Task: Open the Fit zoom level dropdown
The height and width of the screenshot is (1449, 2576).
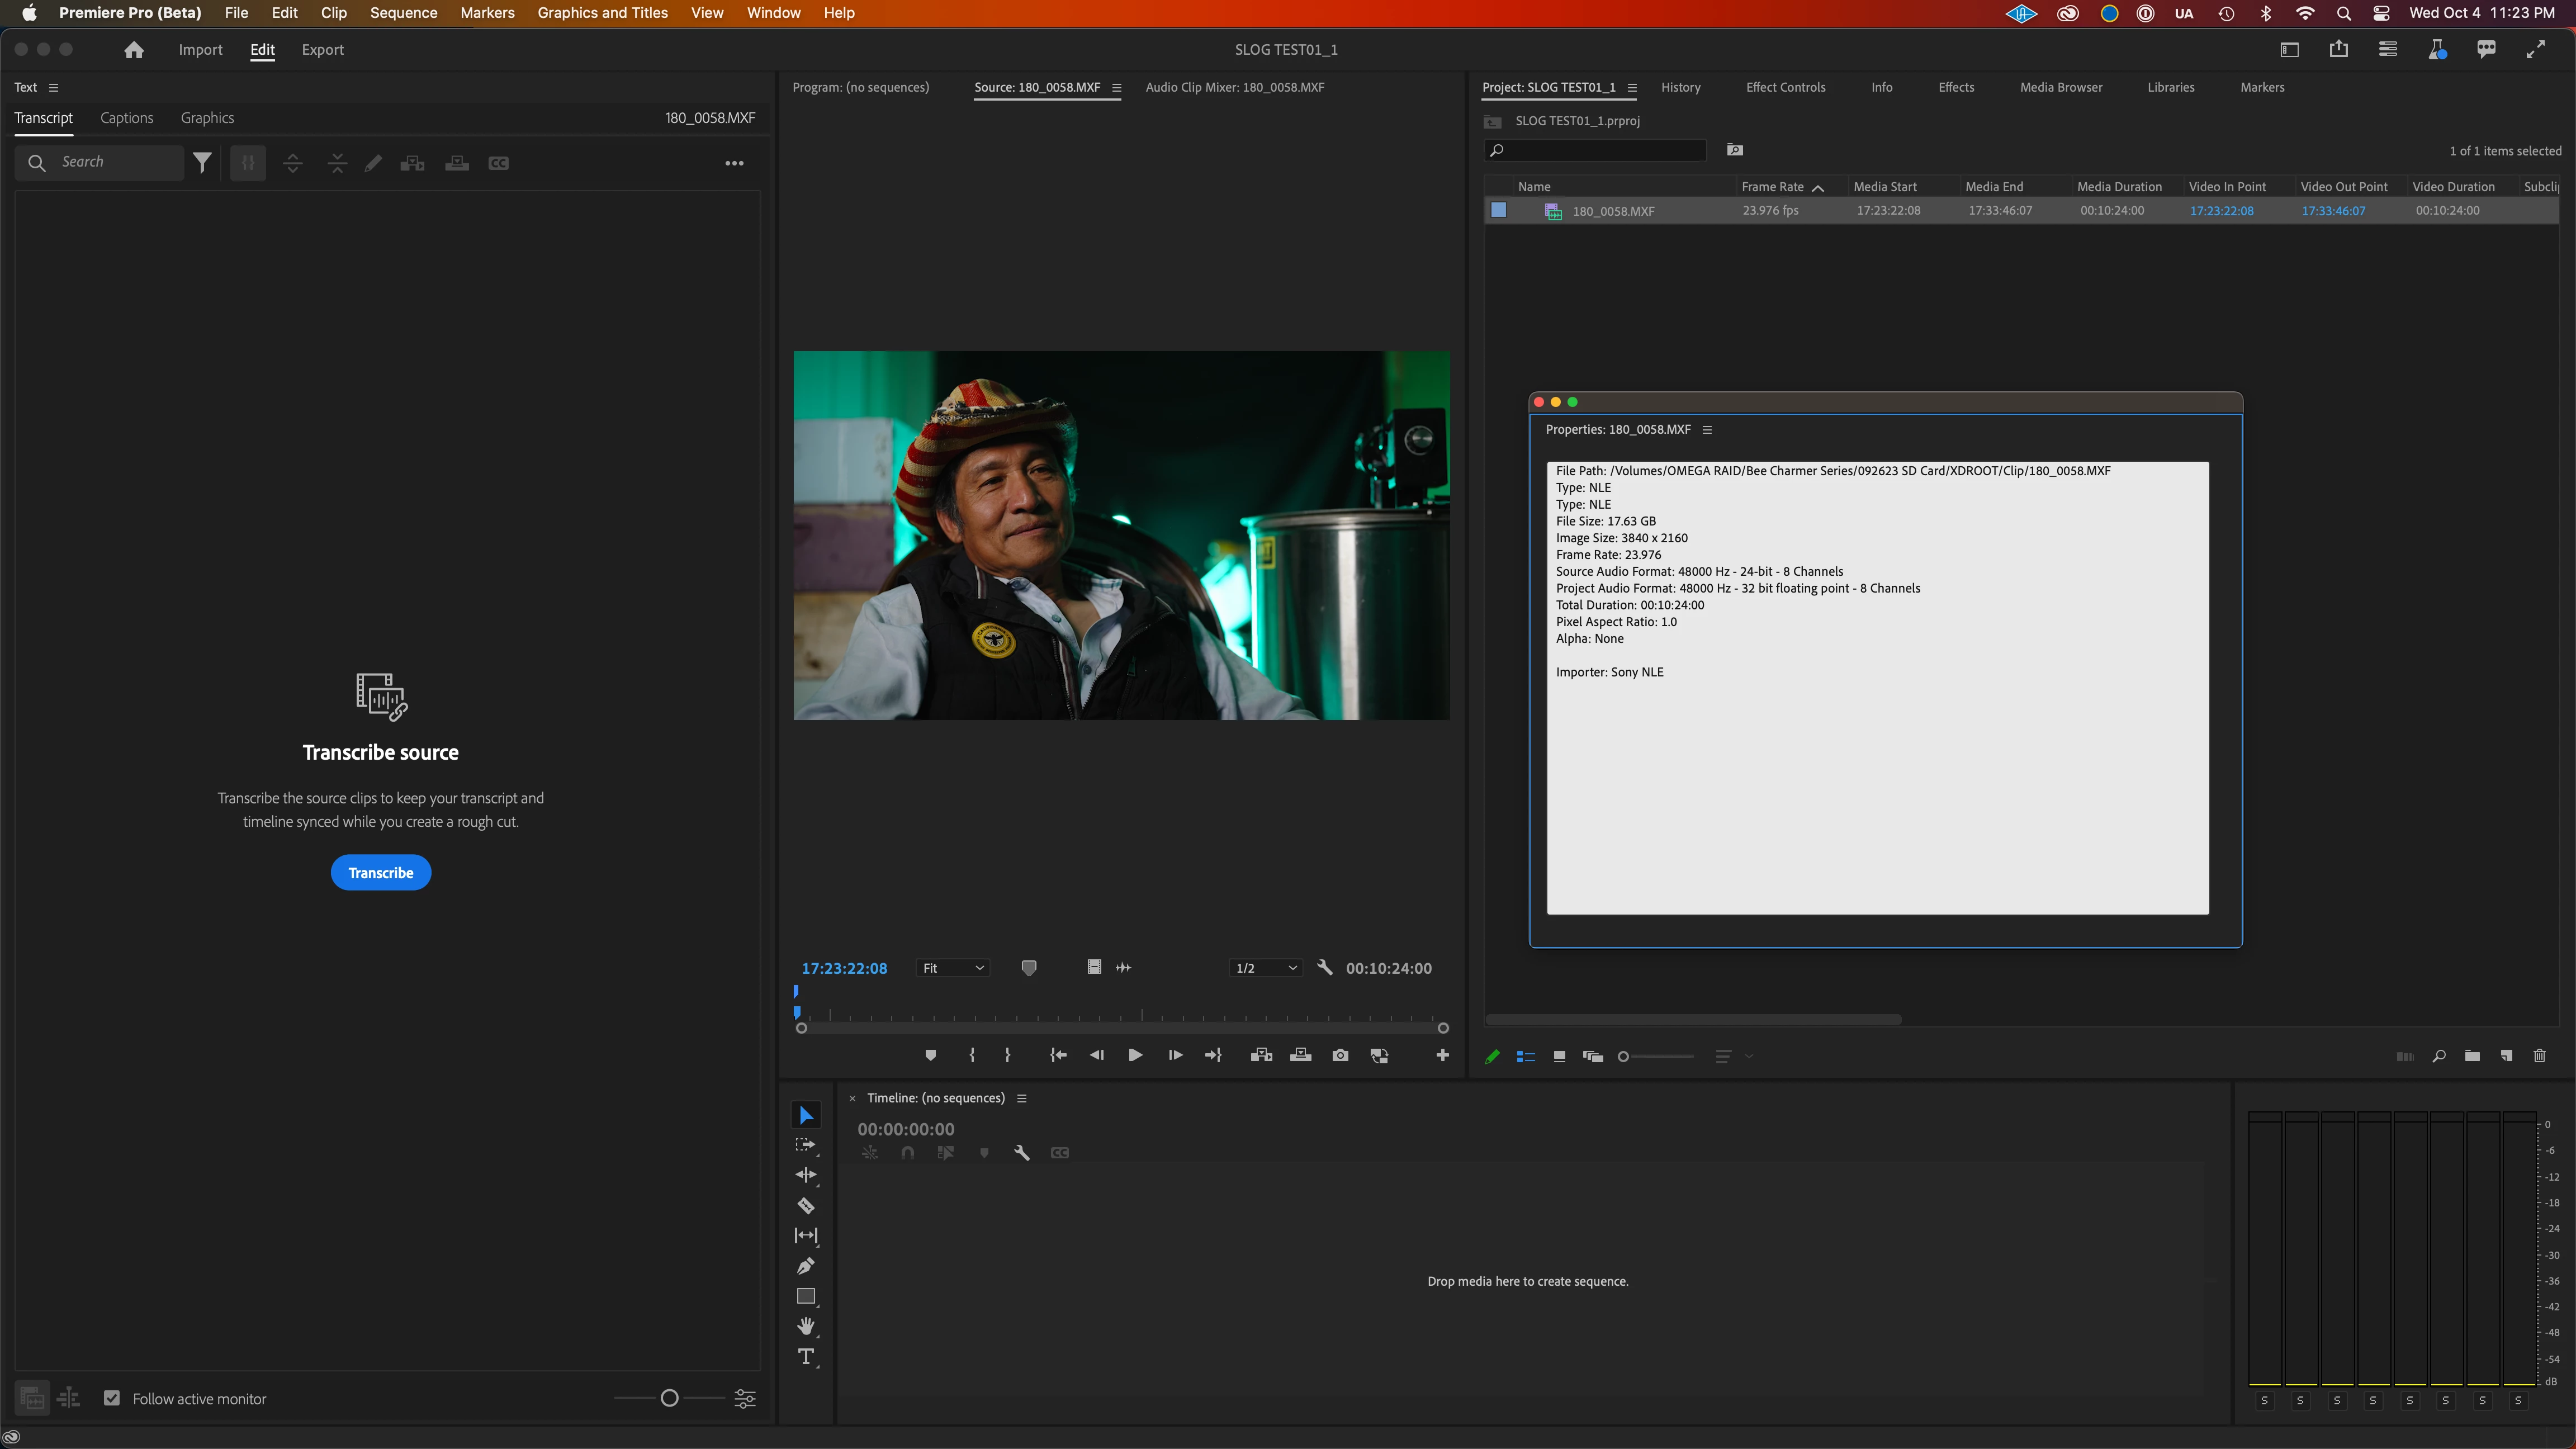Action: [953, 968]
